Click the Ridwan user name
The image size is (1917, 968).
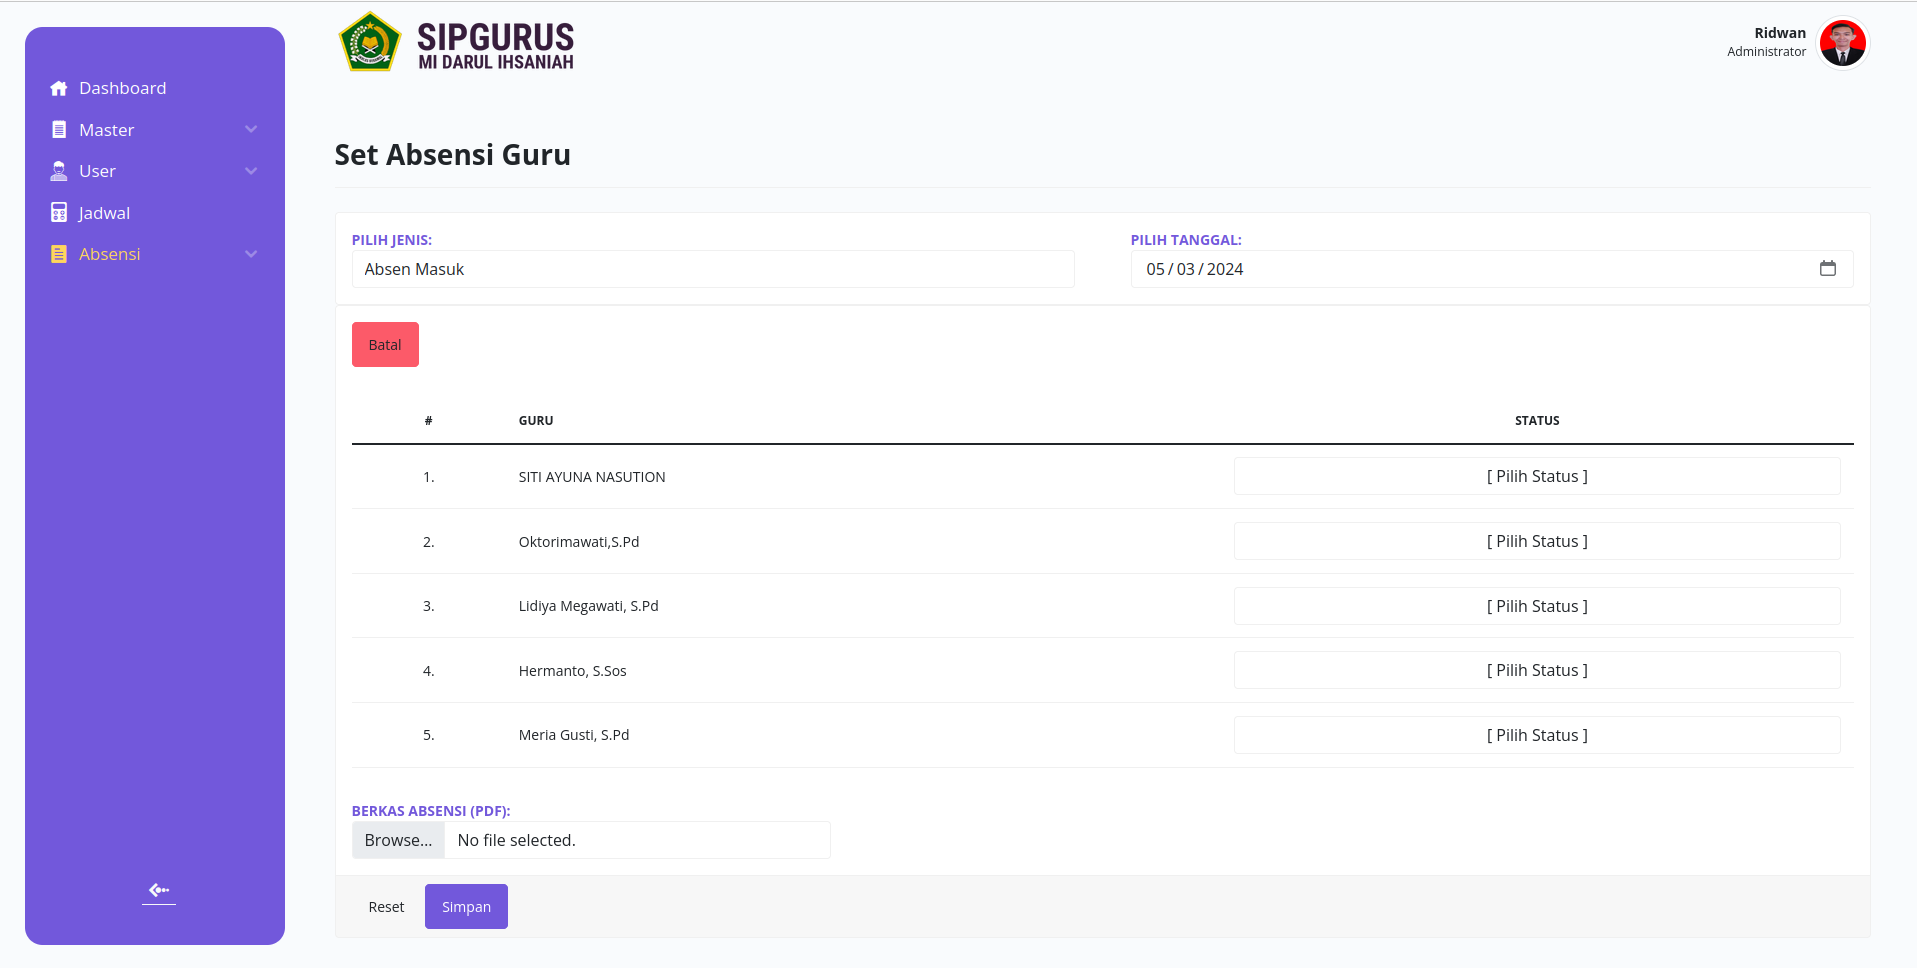1780,33
